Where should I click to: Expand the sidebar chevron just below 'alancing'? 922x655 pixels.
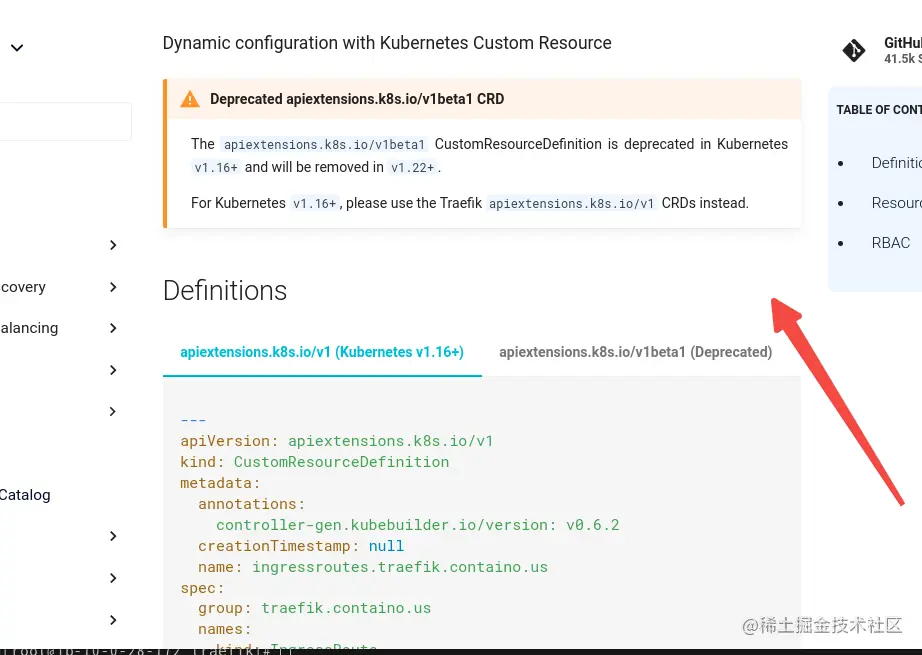tap(113, 370)
